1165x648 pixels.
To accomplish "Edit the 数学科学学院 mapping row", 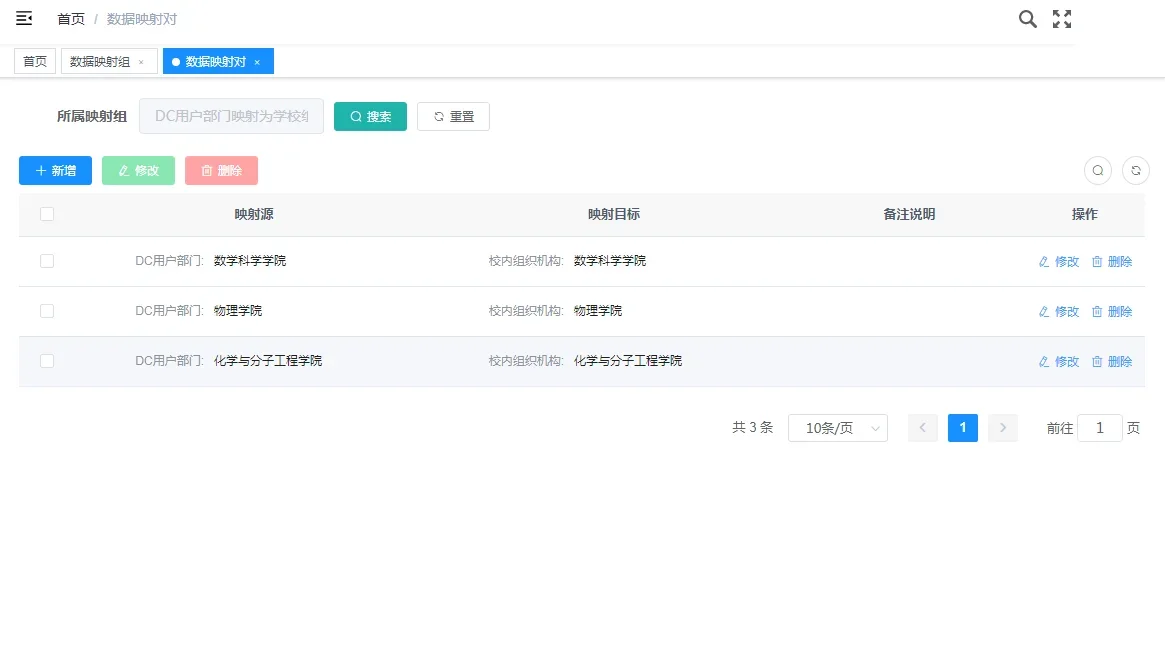I will point(1059,262).
